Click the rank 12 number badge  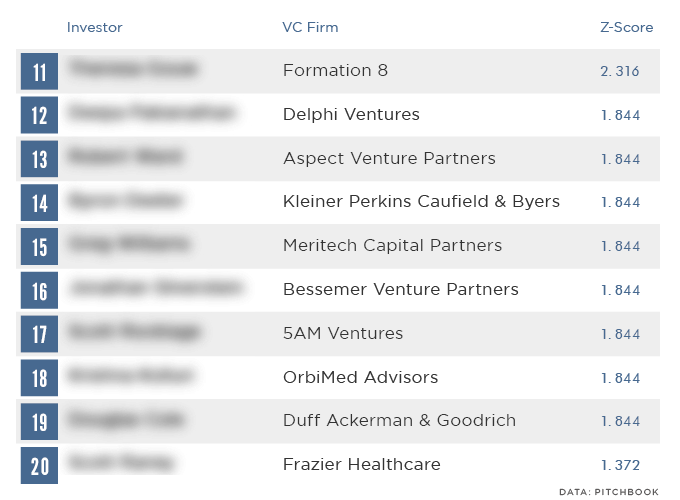click(39, 115)
